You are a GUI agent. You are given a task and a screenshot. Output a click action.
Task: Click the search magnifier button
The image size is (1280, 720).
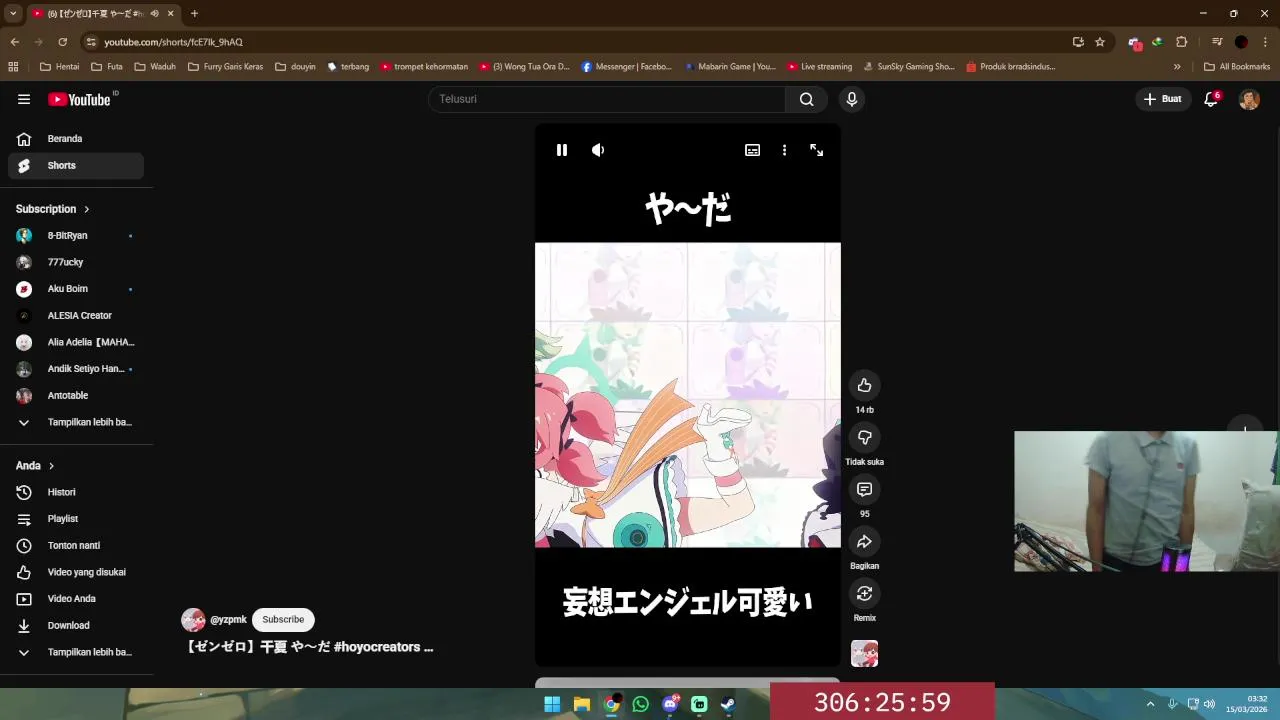tap(806, 99)
